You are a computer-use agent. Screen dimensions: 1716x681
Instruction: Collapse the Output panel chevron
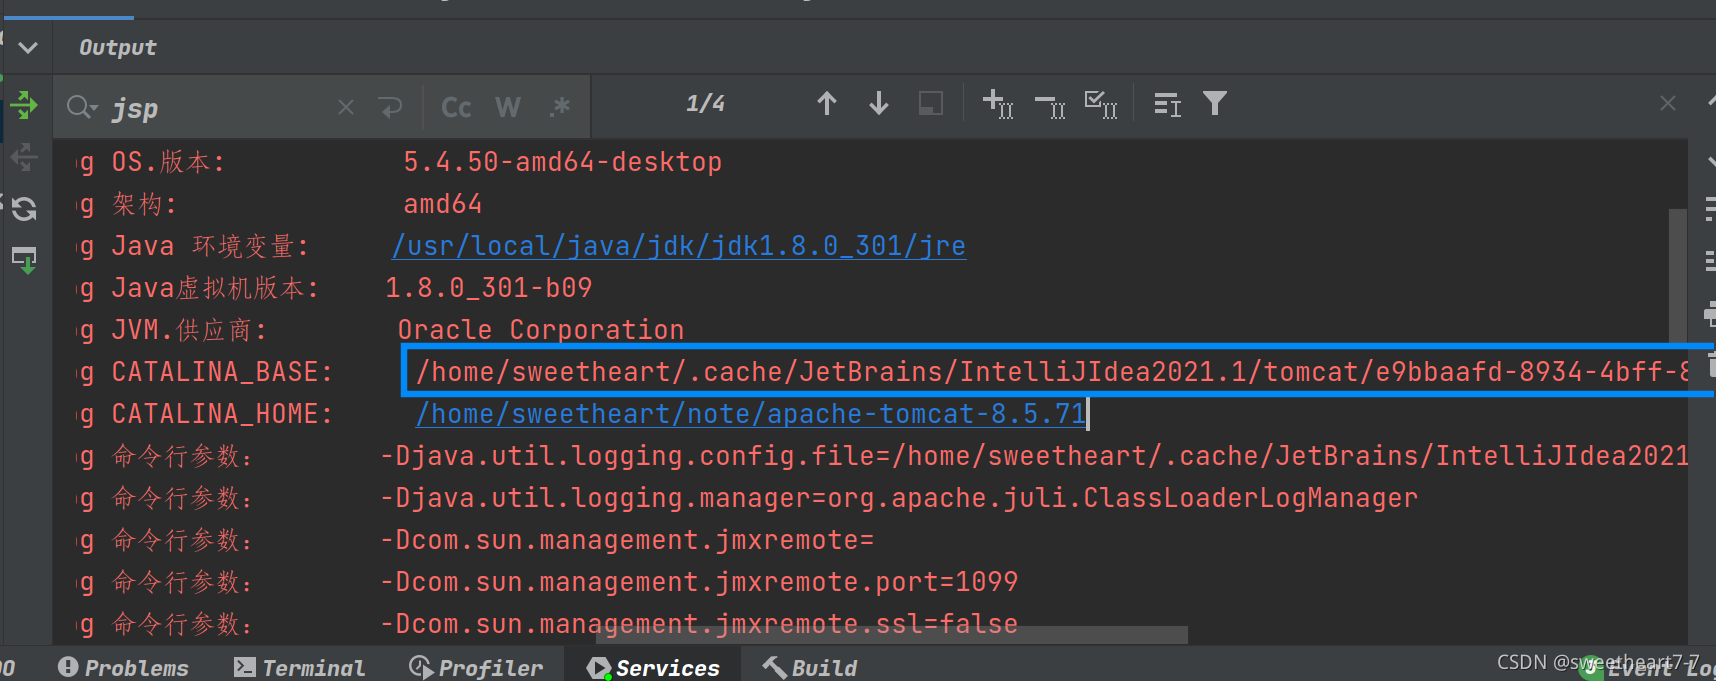click(x=28, y=47)
